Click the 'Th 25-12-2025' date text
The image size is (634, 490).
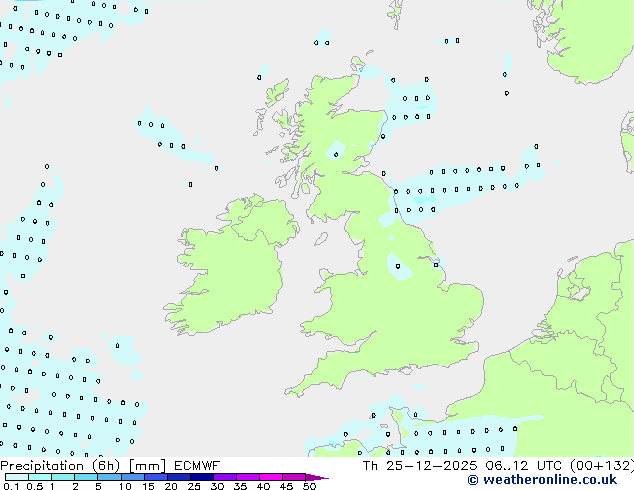click(420, 466)
